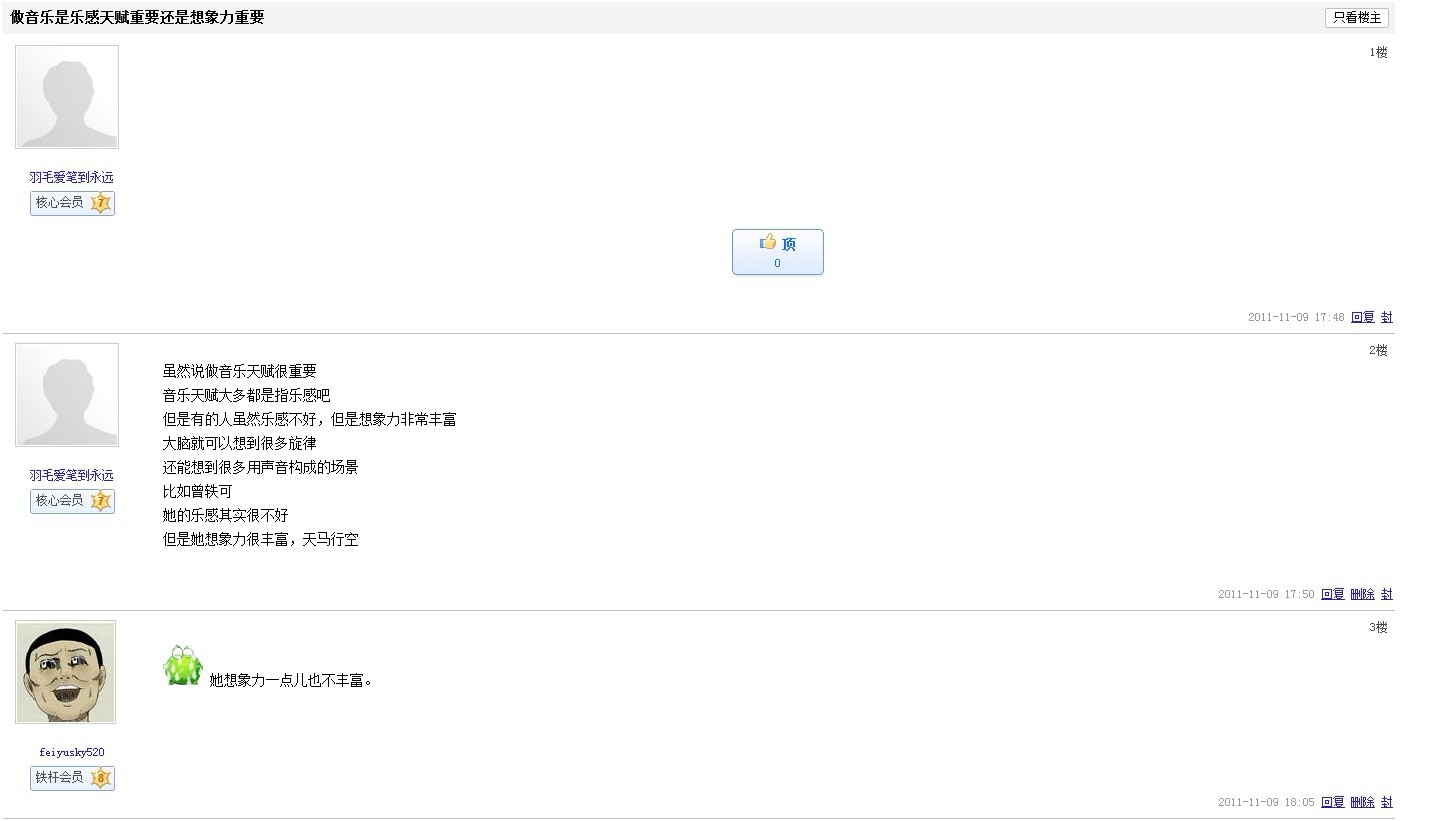Click 删除 on the 2楼 post

[1362, 594]
